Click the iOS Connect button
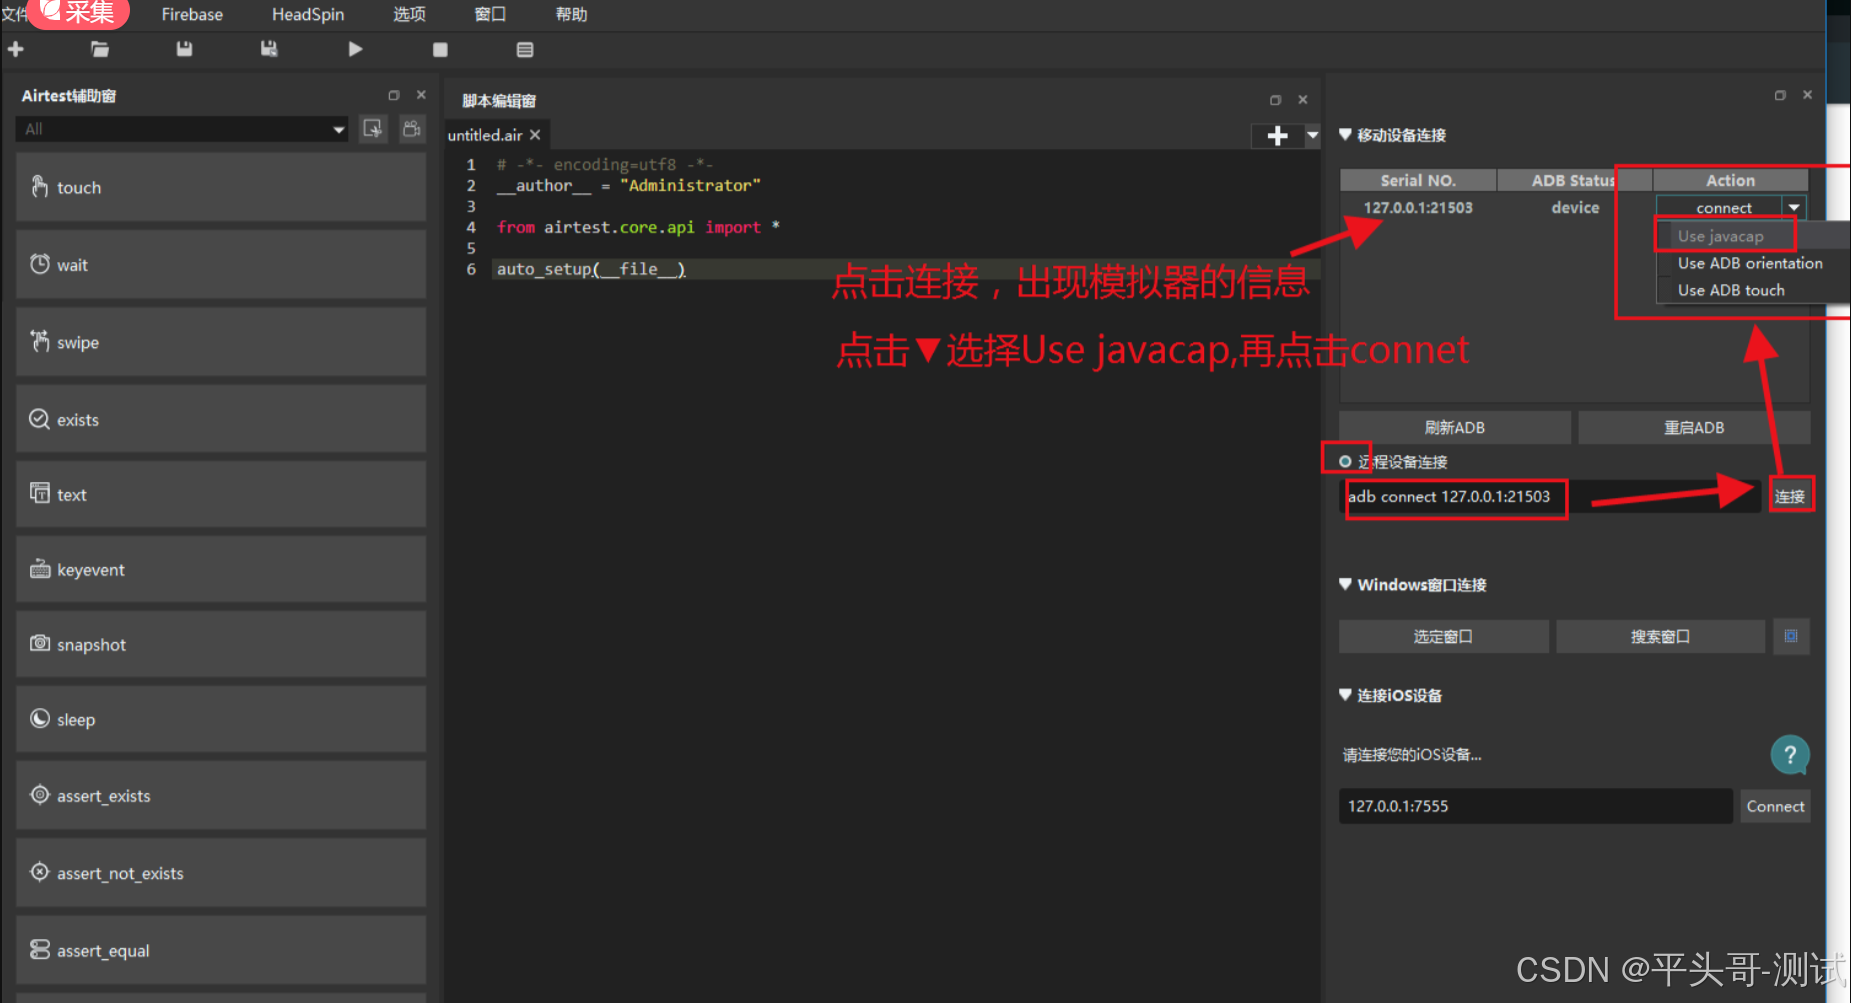1851x1003 pixels. pyautogui.click(x=1775, y=806)
